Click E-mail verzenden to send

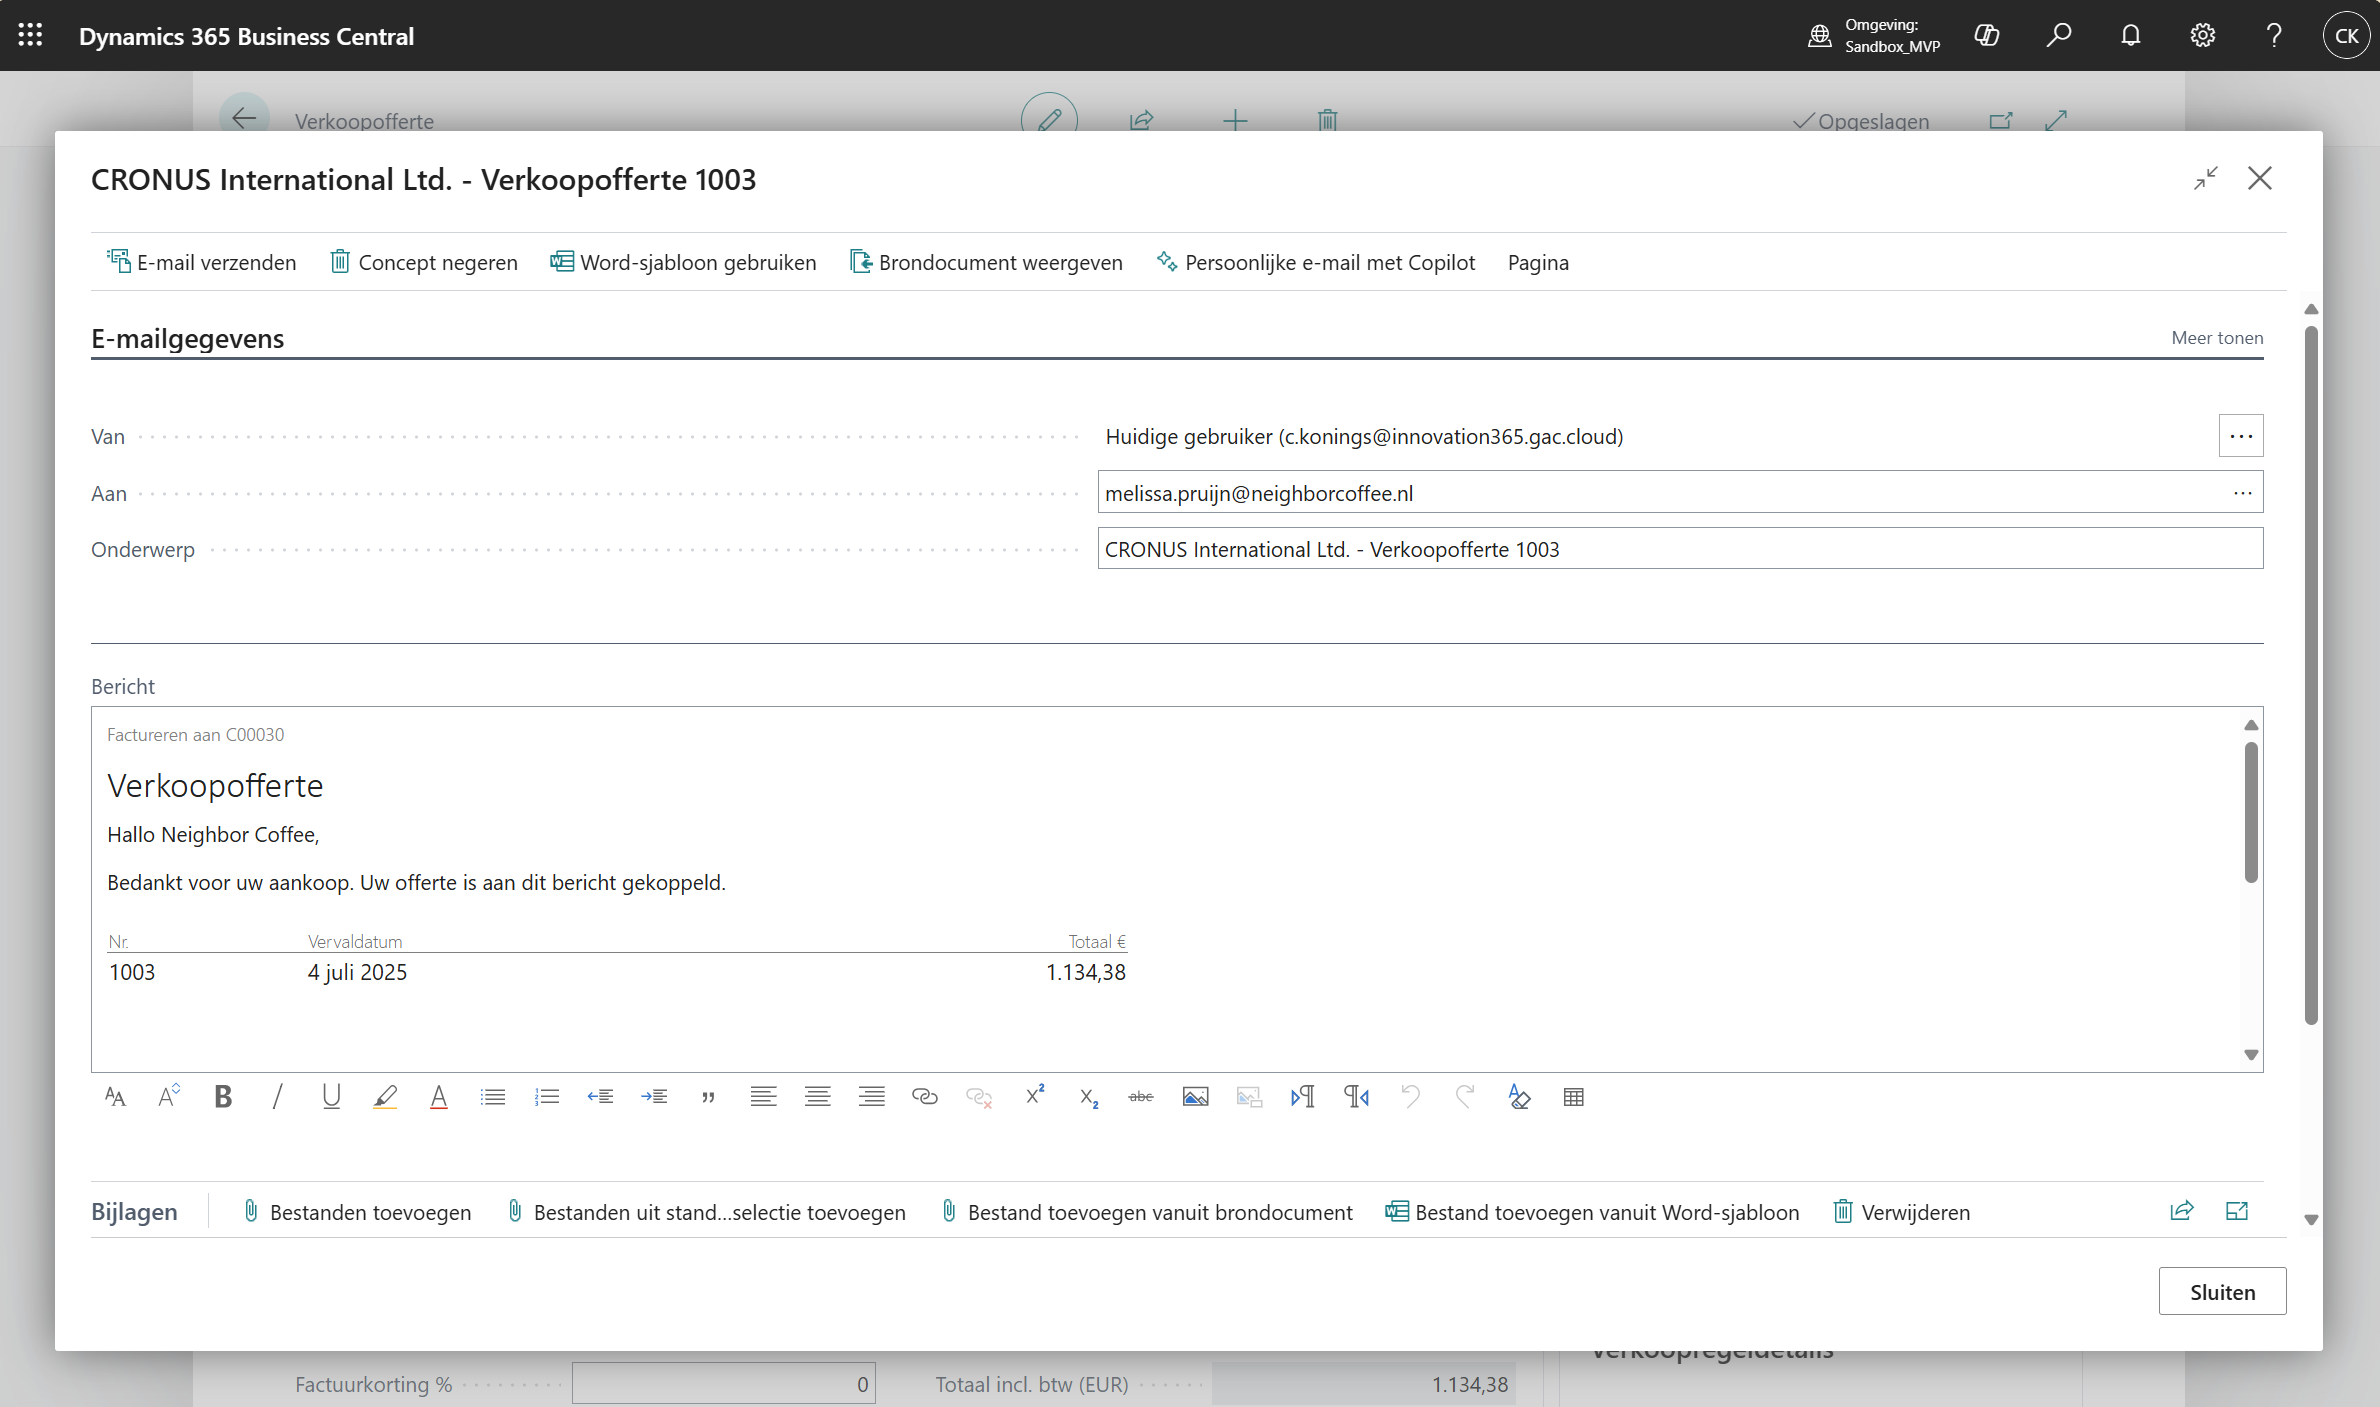pyautogui.click(x=202, y=262)
